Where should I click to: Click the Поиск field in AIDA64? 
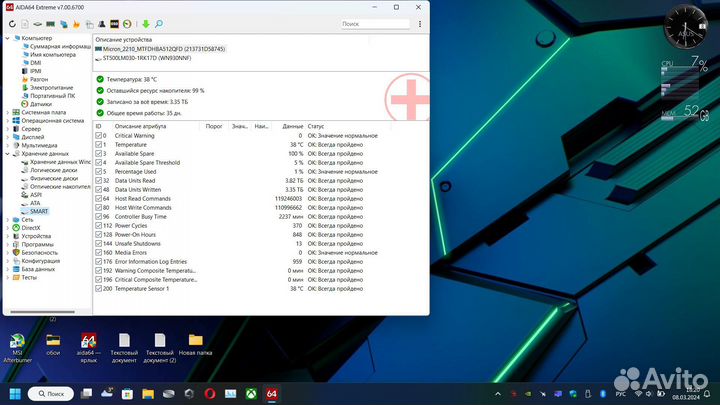coord(375,24)
